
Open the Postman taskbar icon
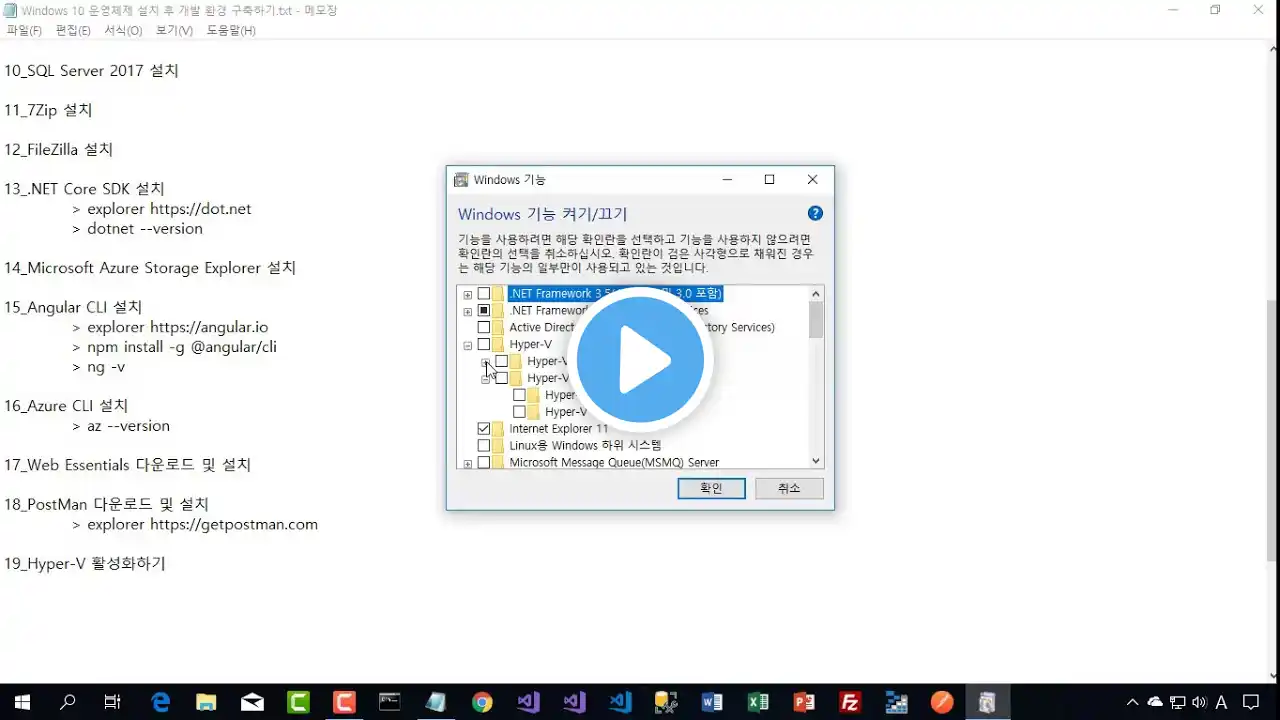tap(942, 702)
